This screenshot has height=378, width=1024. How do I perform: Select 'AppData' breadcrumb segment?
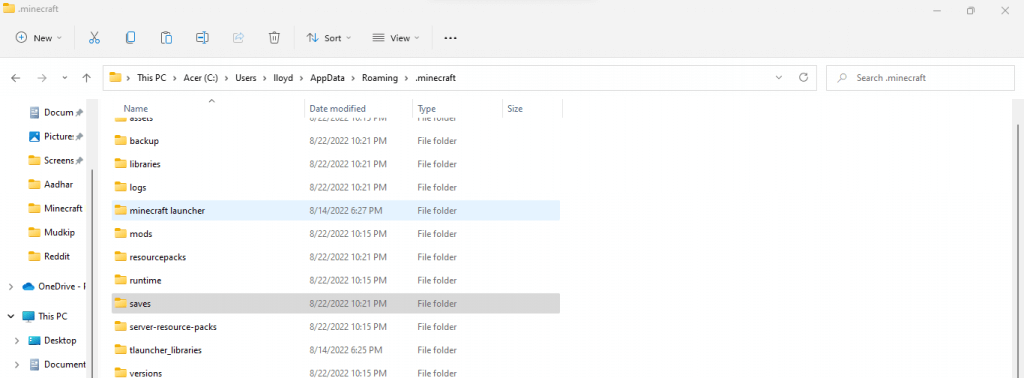[327, 78]
